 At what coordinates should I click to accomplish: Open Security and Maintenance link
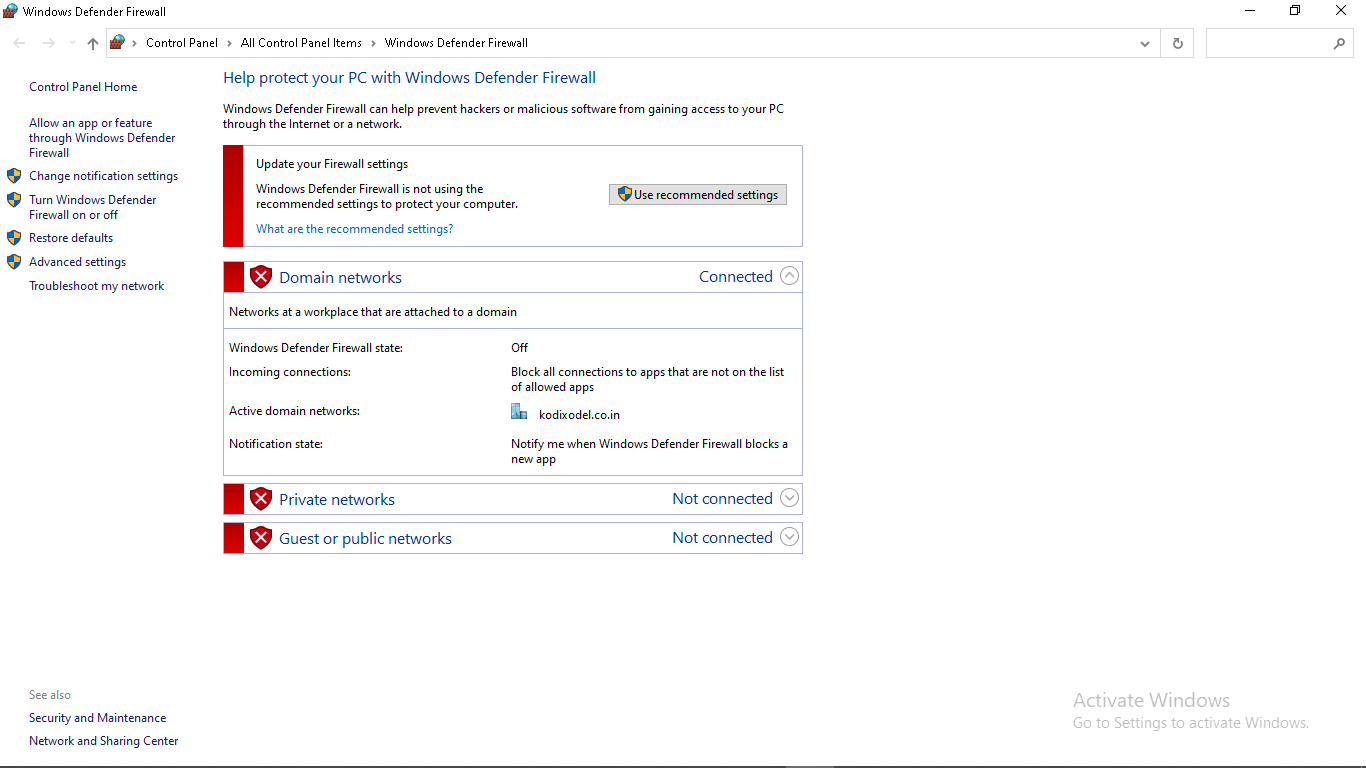[x=97, y=718]
